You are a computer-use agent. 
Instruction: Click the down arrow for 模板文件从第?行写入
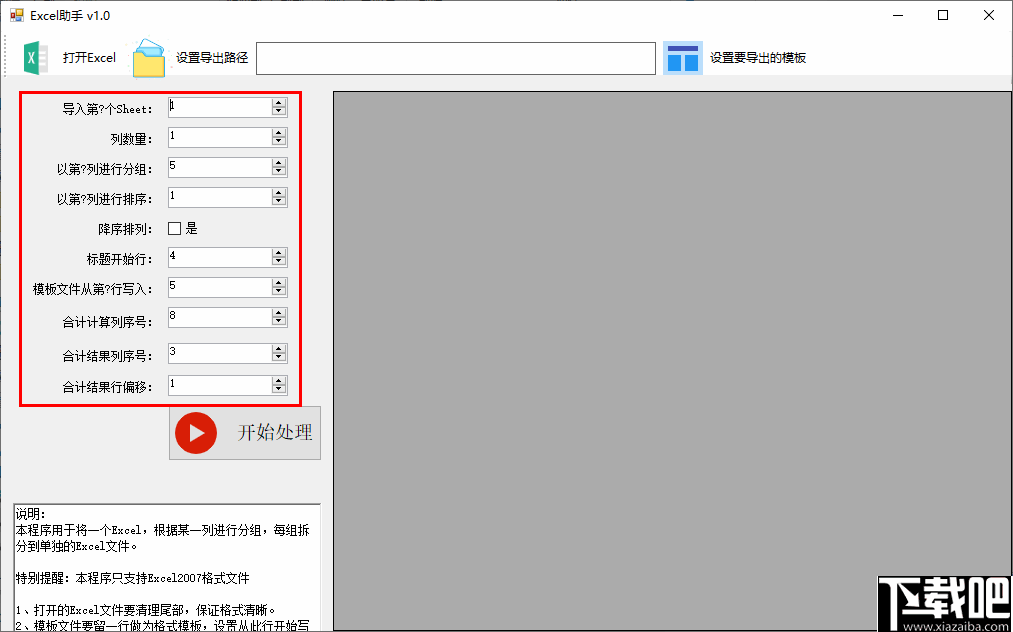(278, 291)
